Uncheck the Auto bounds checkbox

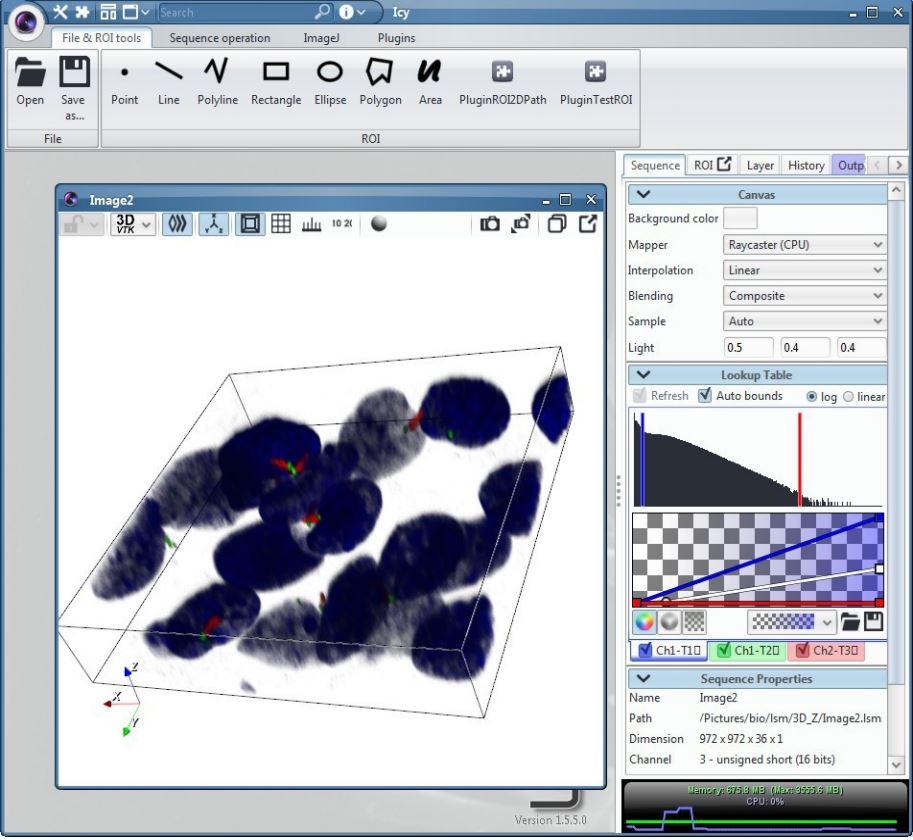(705, 396)
